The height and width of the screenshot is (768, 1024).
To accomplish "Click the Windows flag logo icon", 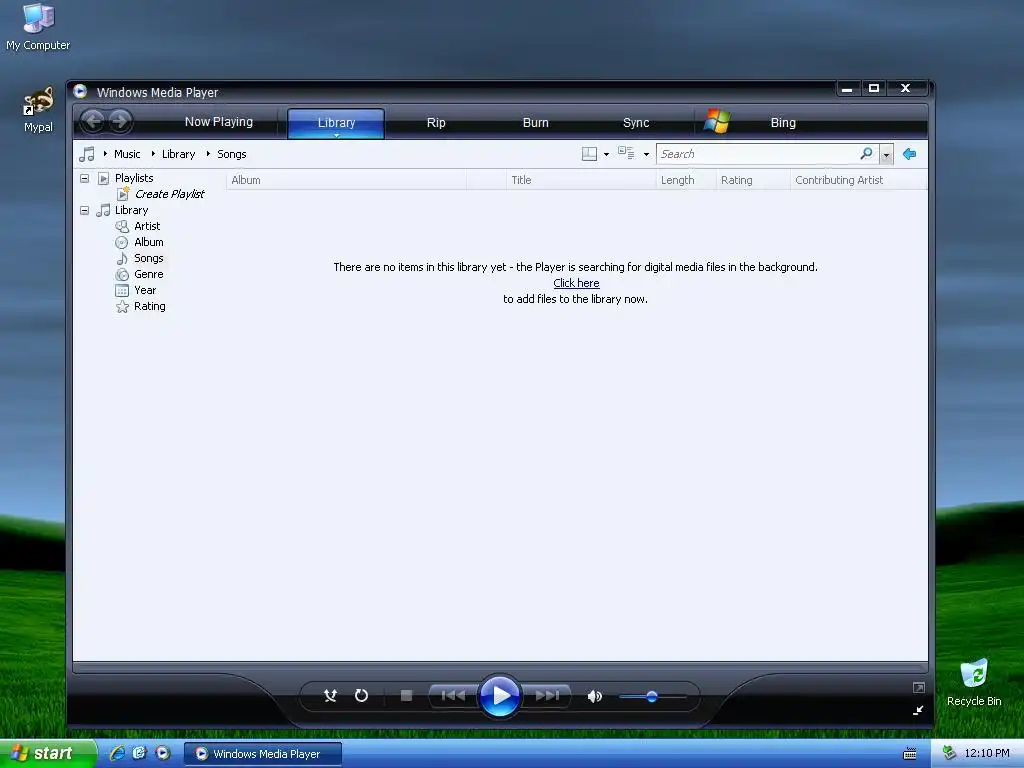I will (x=717, y=121).
